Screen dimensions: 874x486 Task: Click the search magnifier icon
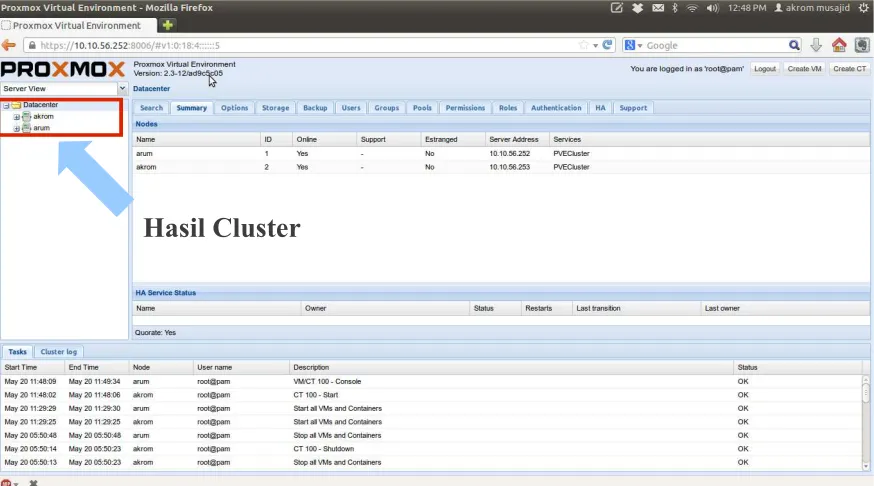pos(794,45)
